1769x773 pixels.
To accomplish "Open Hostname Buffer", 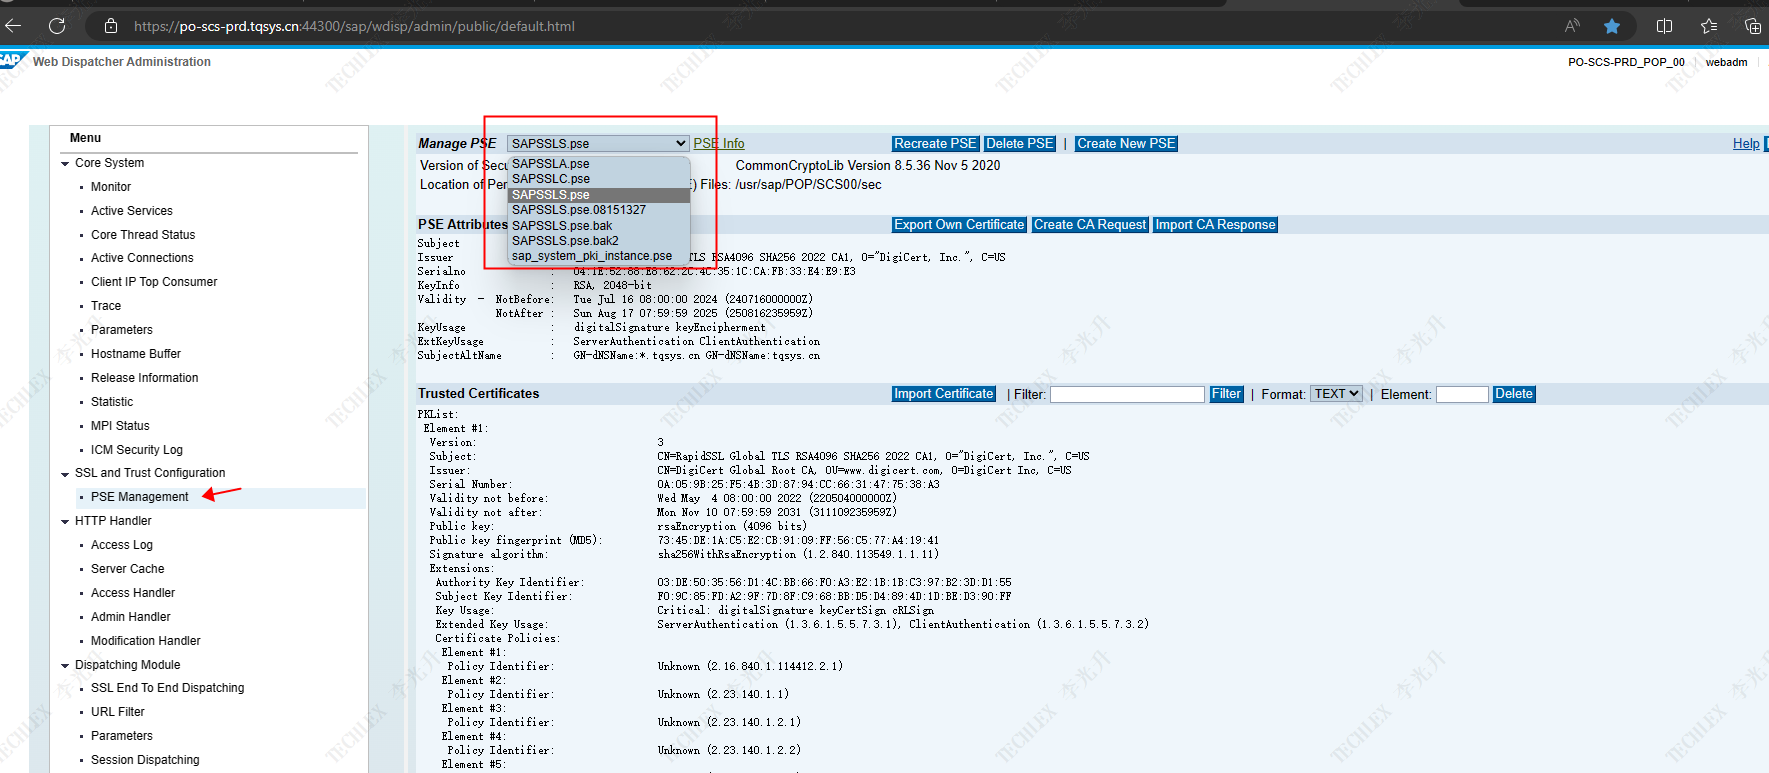I will (136, 354).
